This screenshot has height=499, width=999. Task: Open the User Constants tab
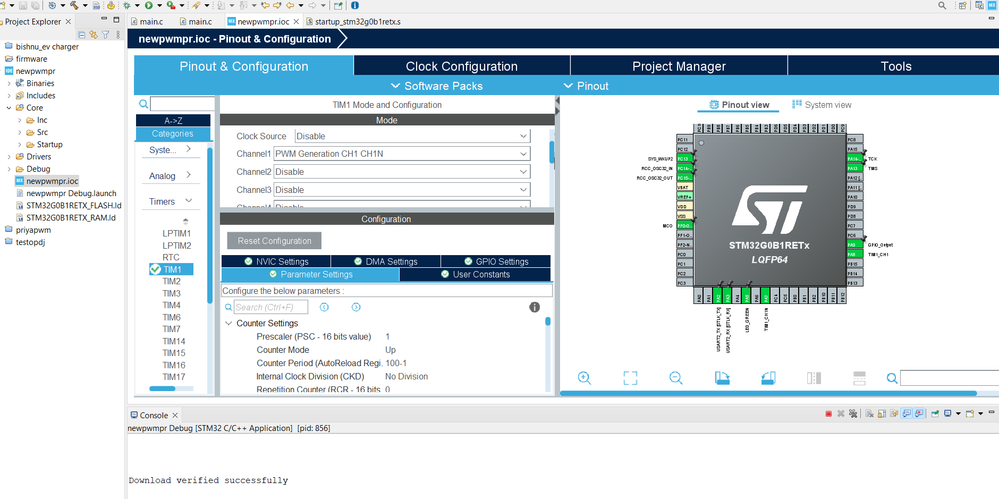click(x=475, y=274)
